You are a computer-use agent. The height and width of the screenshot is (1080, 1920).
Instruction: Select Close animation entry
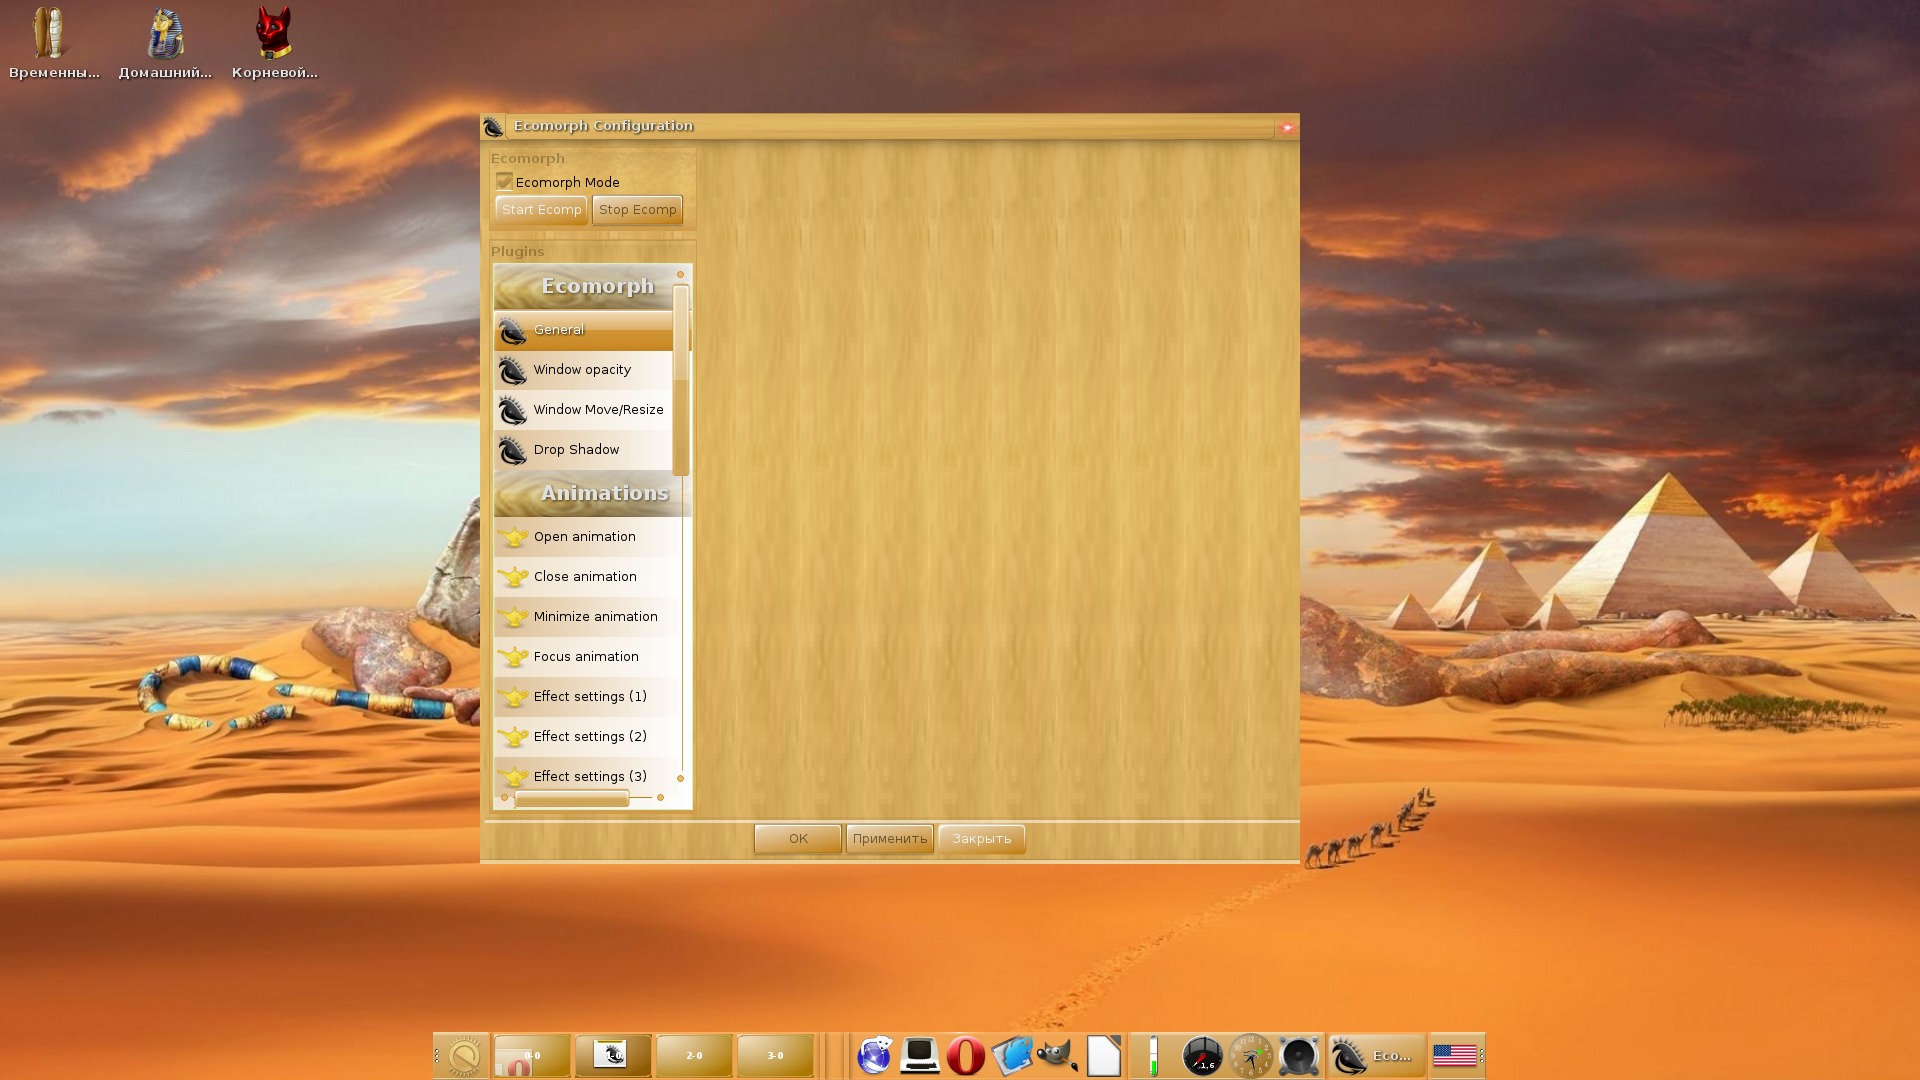(x=587, y=577)
